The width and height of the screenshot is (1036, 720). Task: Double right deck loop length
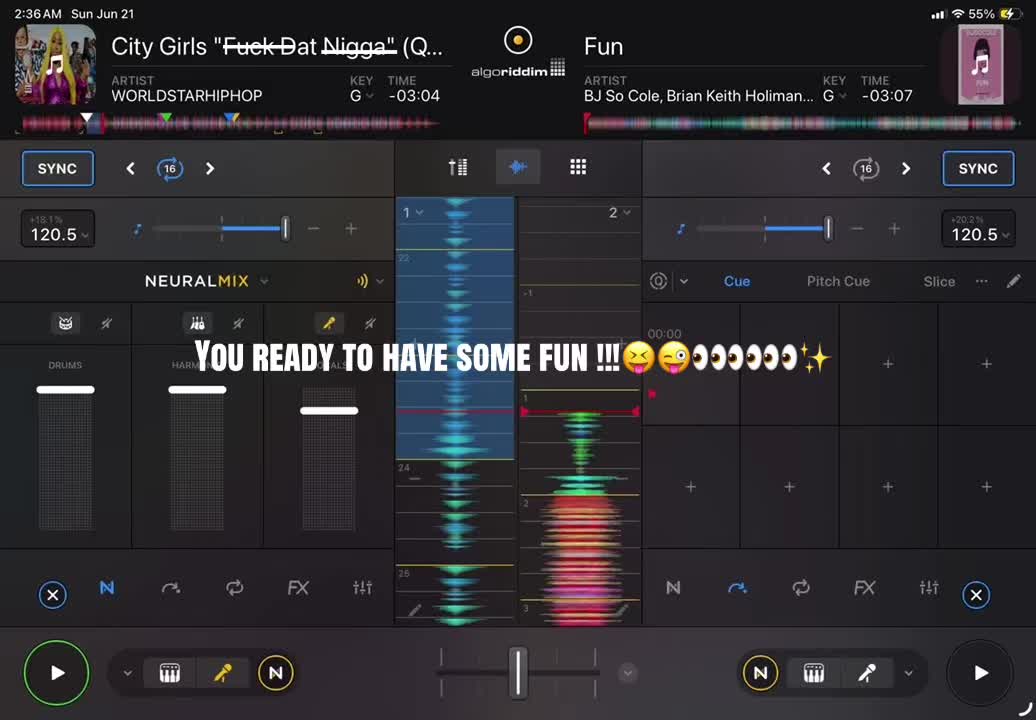(x=906, y=169)
